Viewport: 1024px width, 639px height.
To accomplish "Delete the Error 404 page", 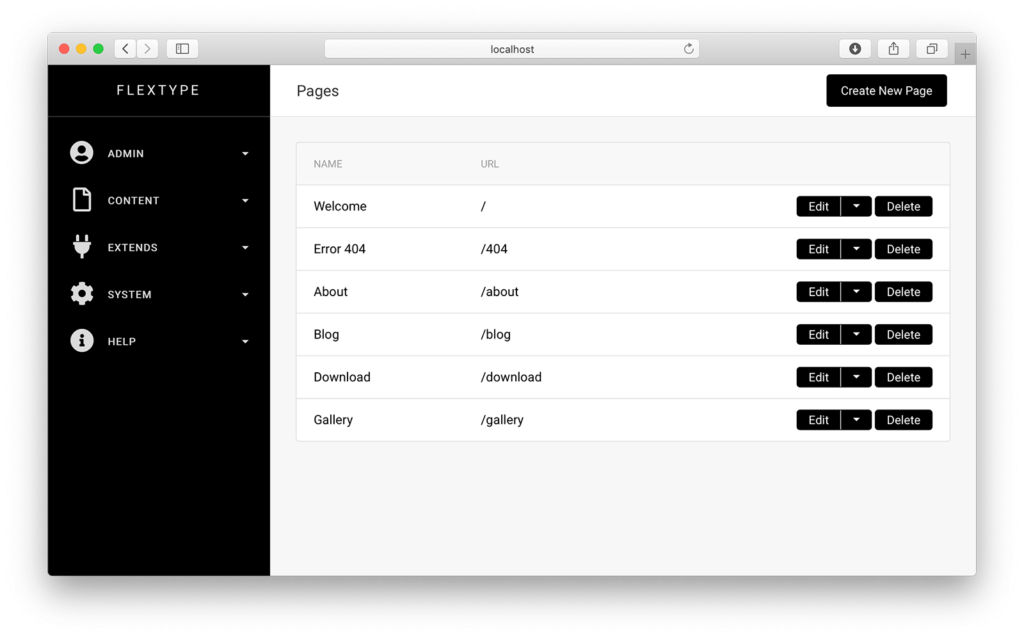I will tap(903, 249).
